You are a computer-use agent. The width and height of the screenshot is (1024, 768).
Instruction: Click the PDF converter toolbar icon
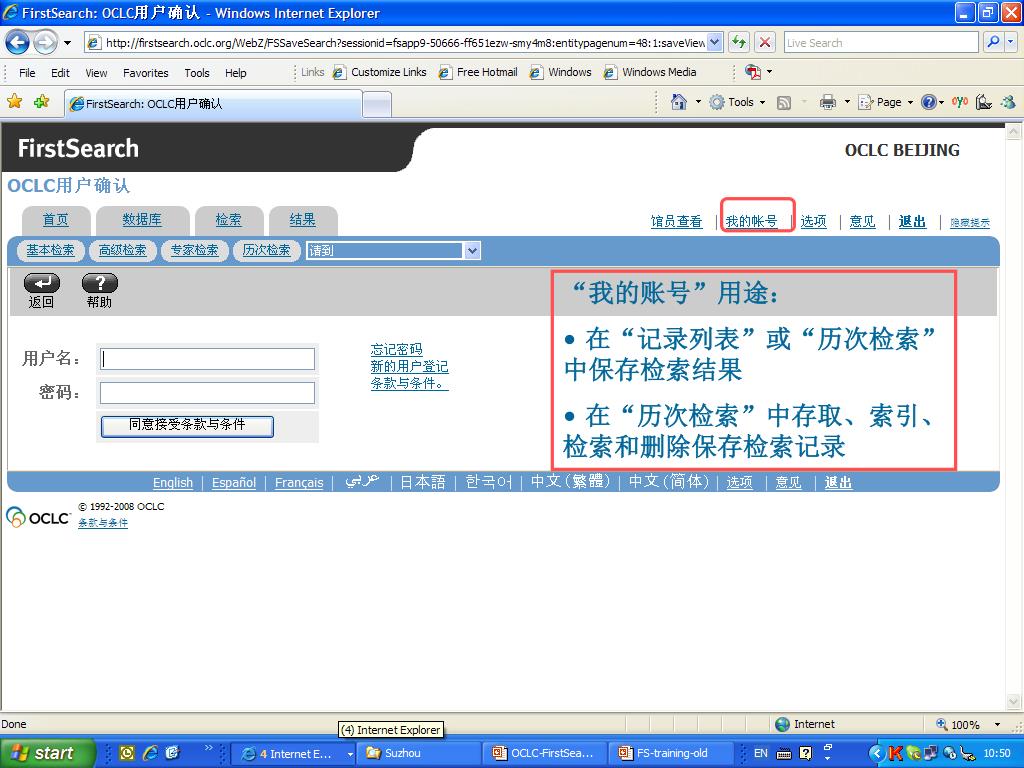pos(752,72)
